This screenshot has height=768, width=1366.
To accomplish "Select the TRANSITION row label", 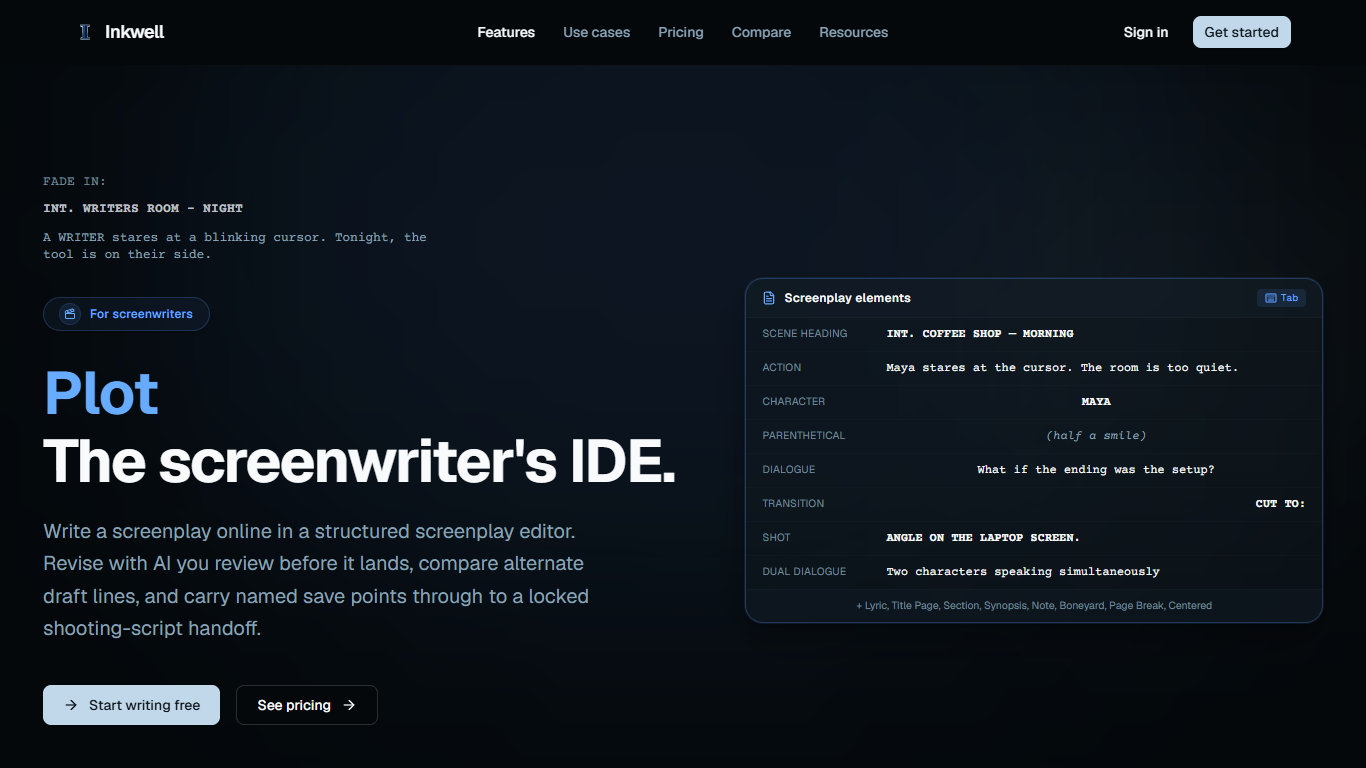I will coord(794,504).
